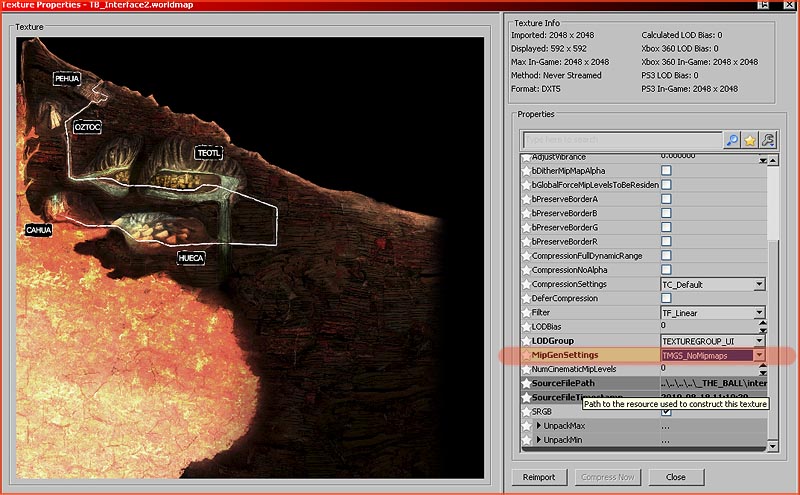Viewport: 800px width, 495px height.
Task: Enable the bDitherMipMapAlpha checkbox
Action: tap(666, 170)
